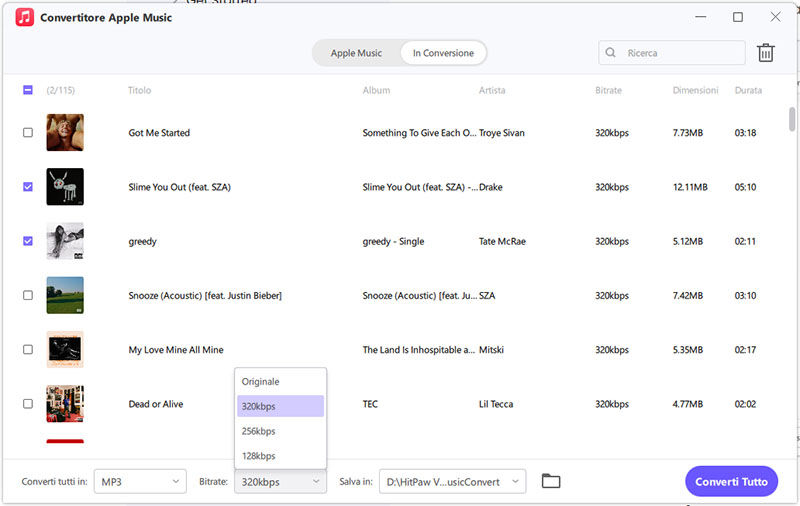This screenshot has height=506, width=800.
Task: Uncheck the greedy song checkbox
Action: [x=28, y=241]
